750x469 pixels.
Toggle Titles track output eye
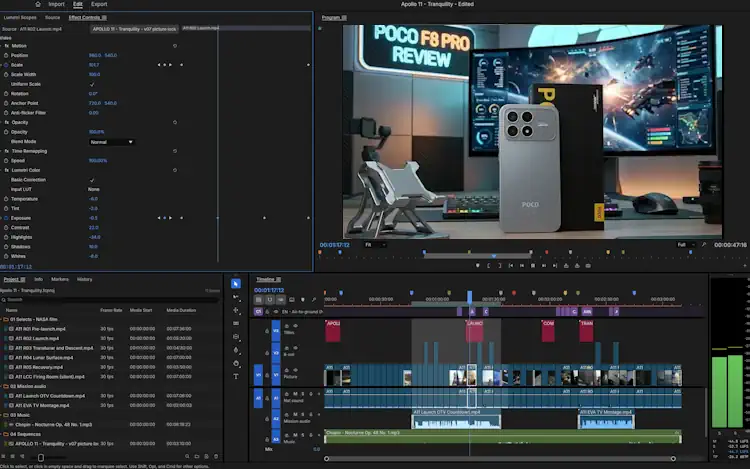click(295, 326)
